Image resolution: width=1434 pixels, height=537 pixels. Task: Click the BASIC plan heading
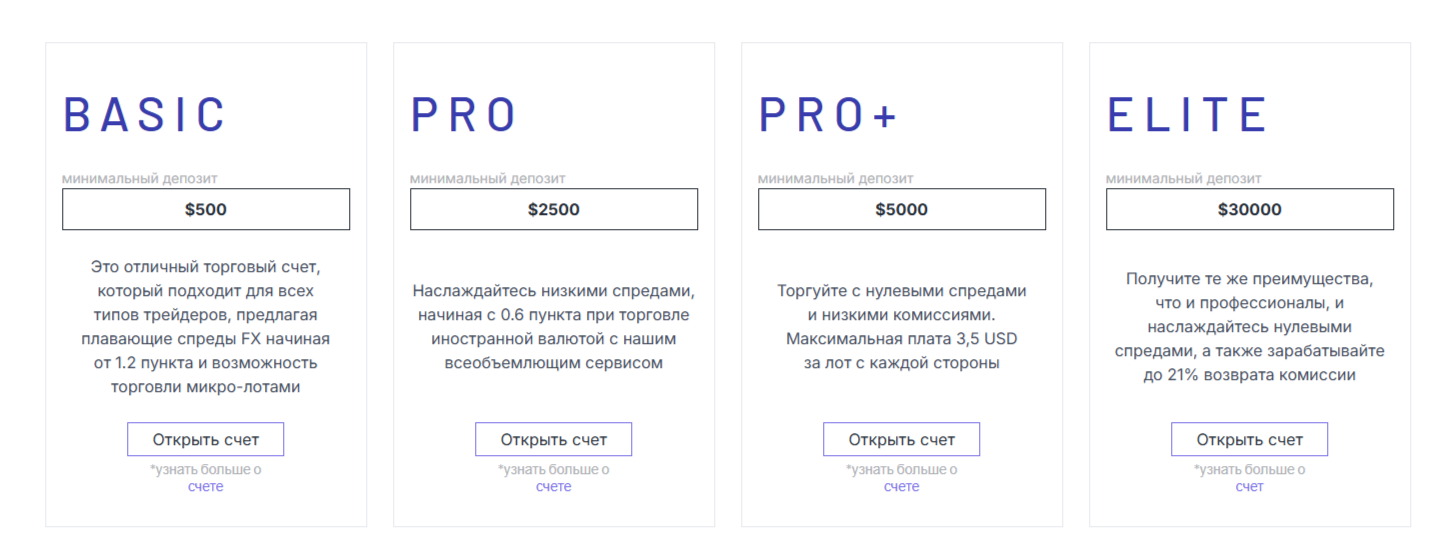pyautogui.click(x=145, y=115)
